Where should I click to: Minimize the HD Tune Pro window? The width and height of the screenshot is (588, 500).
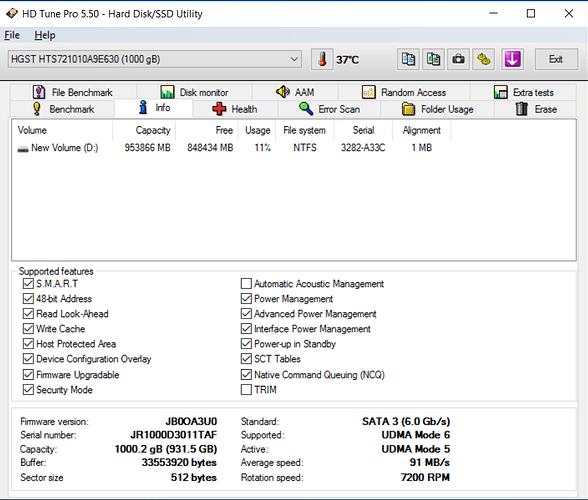coord(494,14)
